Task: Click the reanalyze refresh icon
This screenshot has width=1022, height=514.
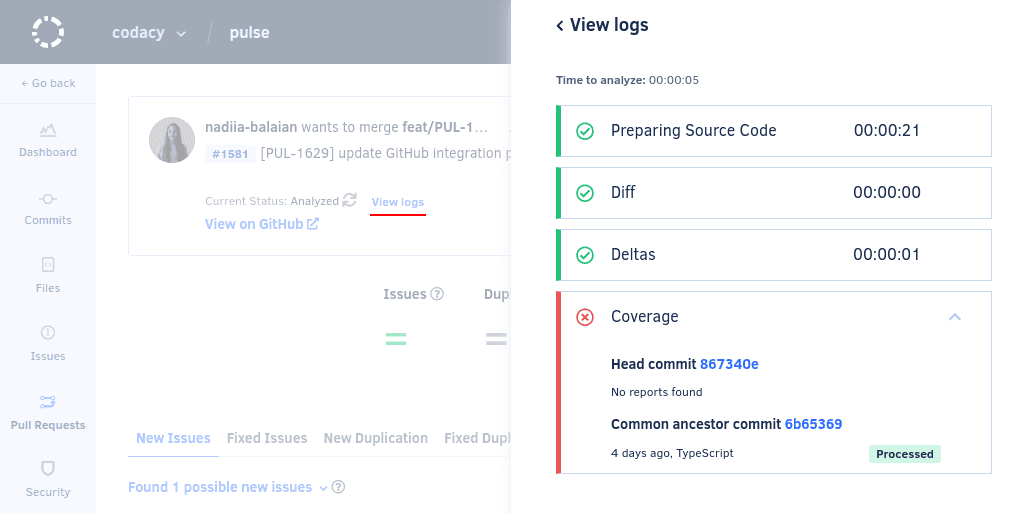Action: (x=349, y=200)
